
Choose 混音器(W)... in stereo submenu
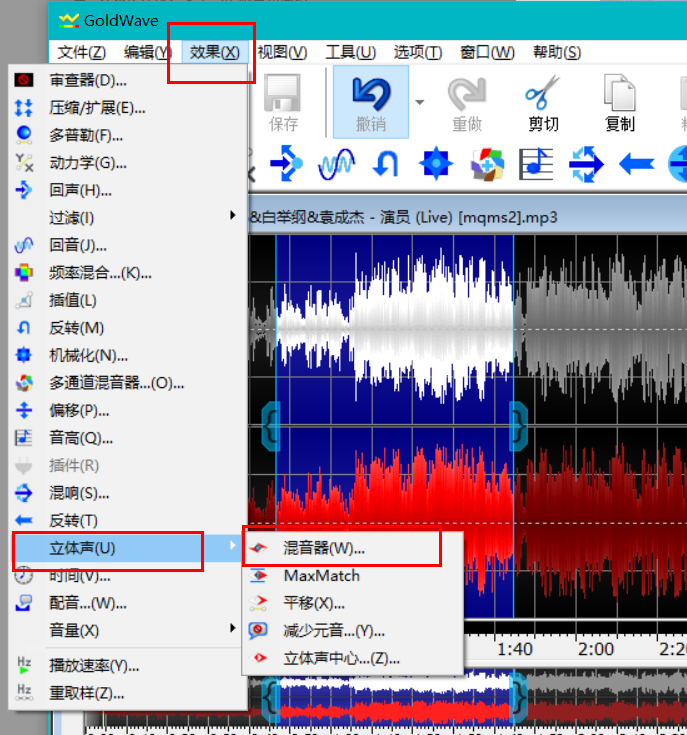tap(352, 548)
